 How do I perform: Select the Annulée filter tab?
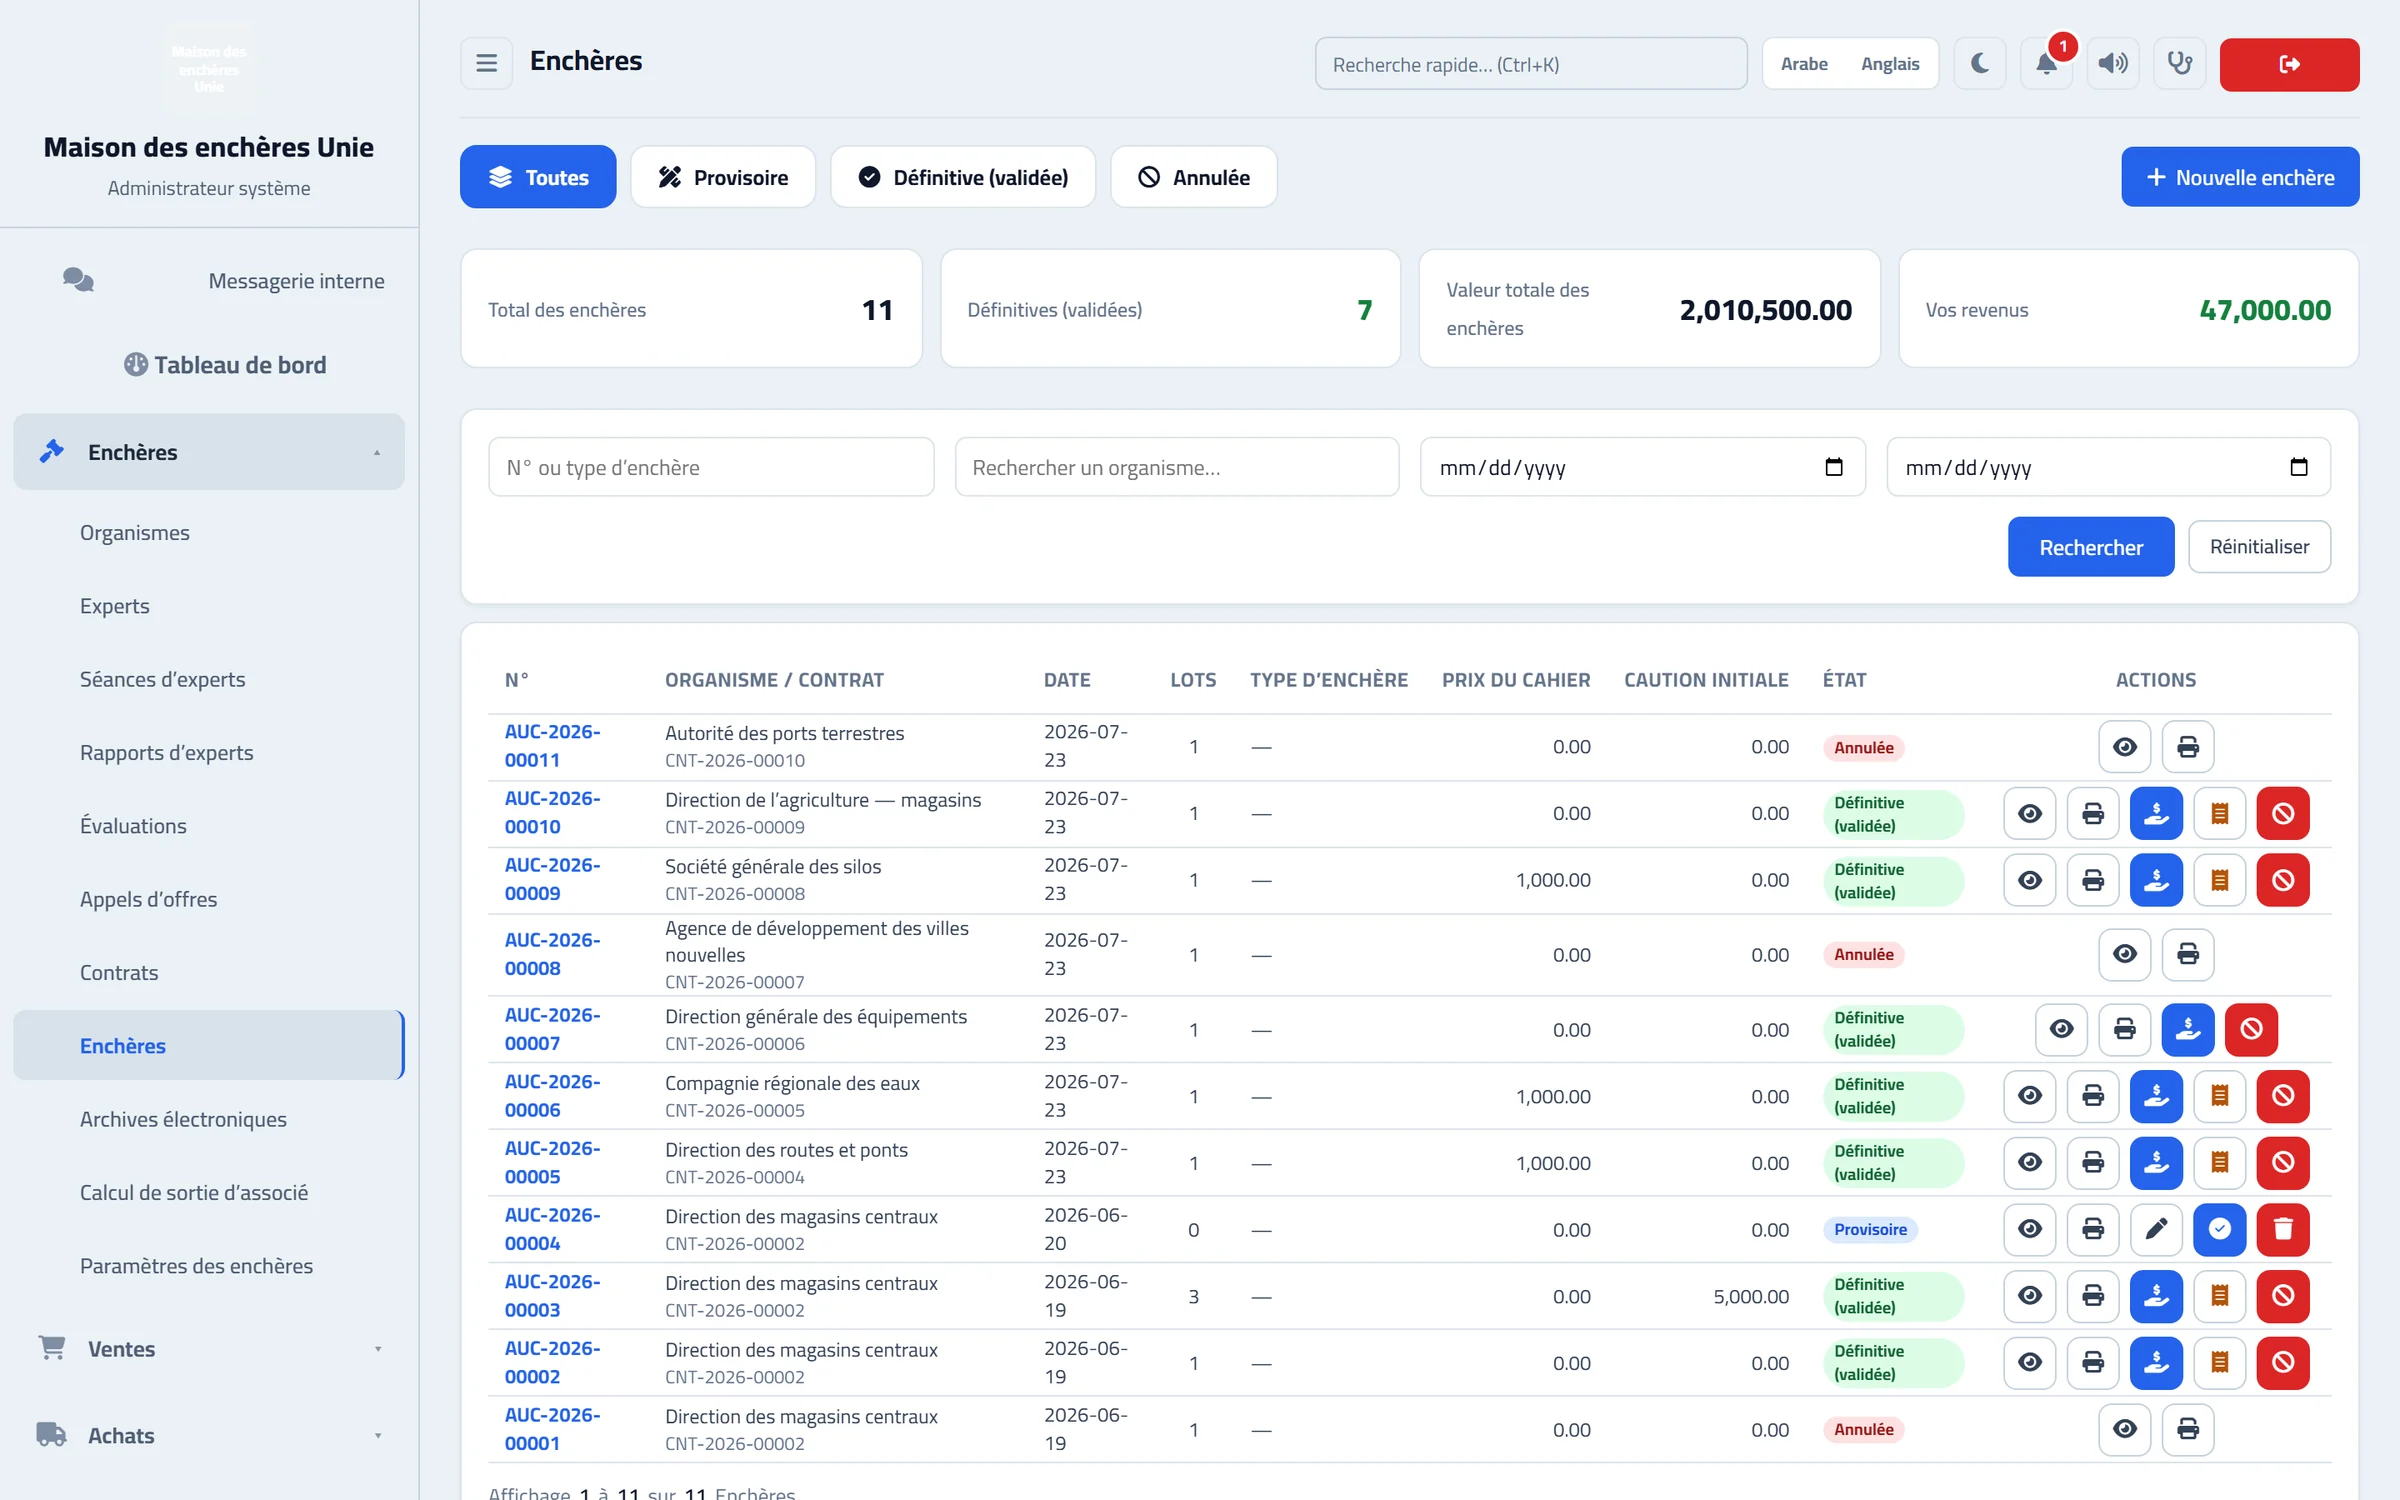[x=1194, y=177]
